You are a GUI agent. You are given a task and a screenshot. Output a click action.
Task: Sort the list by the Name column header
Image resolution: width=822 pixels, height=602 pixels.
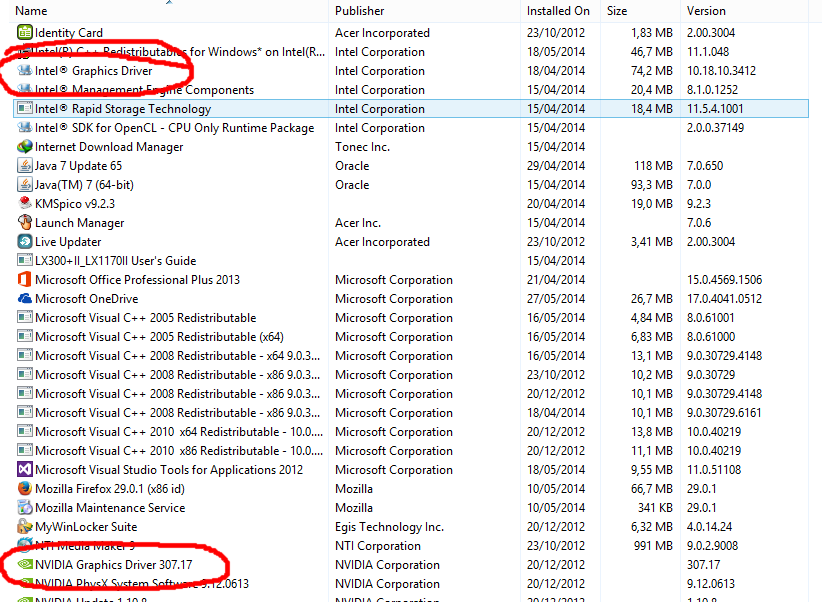point(31,10)
